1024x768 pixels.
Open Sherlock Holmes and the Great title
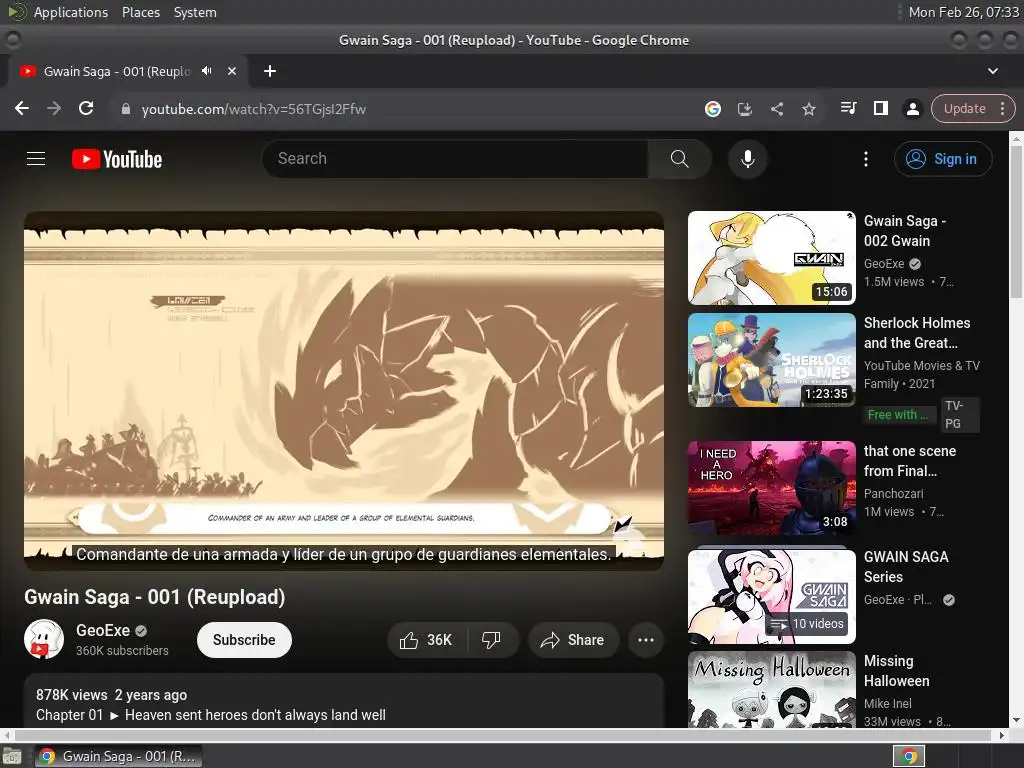coord(917,332)
